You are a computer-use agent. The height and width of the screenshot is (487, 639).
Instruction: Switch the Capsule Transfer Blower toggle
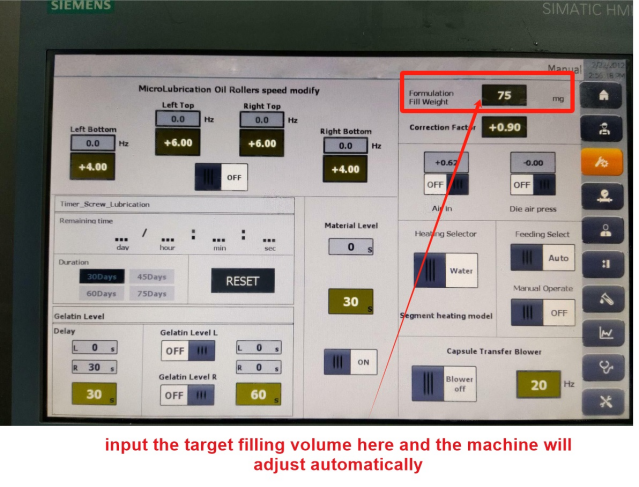pos(445,383)
